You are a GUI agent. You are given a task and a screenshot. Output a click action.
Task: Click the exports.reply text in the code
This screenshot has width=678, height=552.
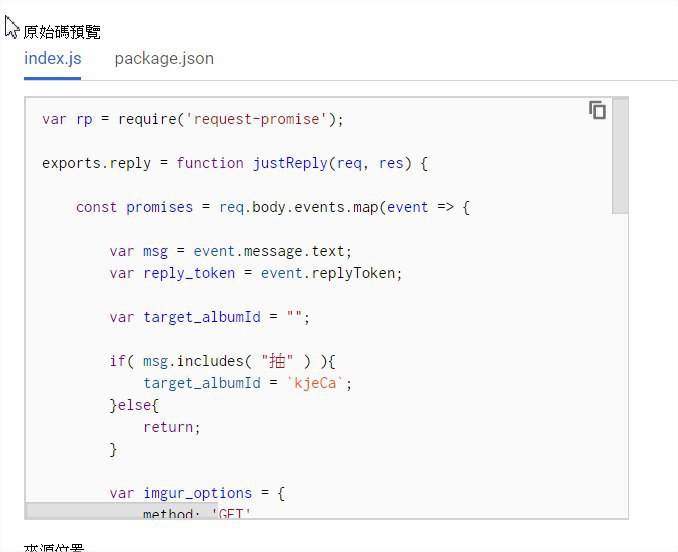click(92, 163)
